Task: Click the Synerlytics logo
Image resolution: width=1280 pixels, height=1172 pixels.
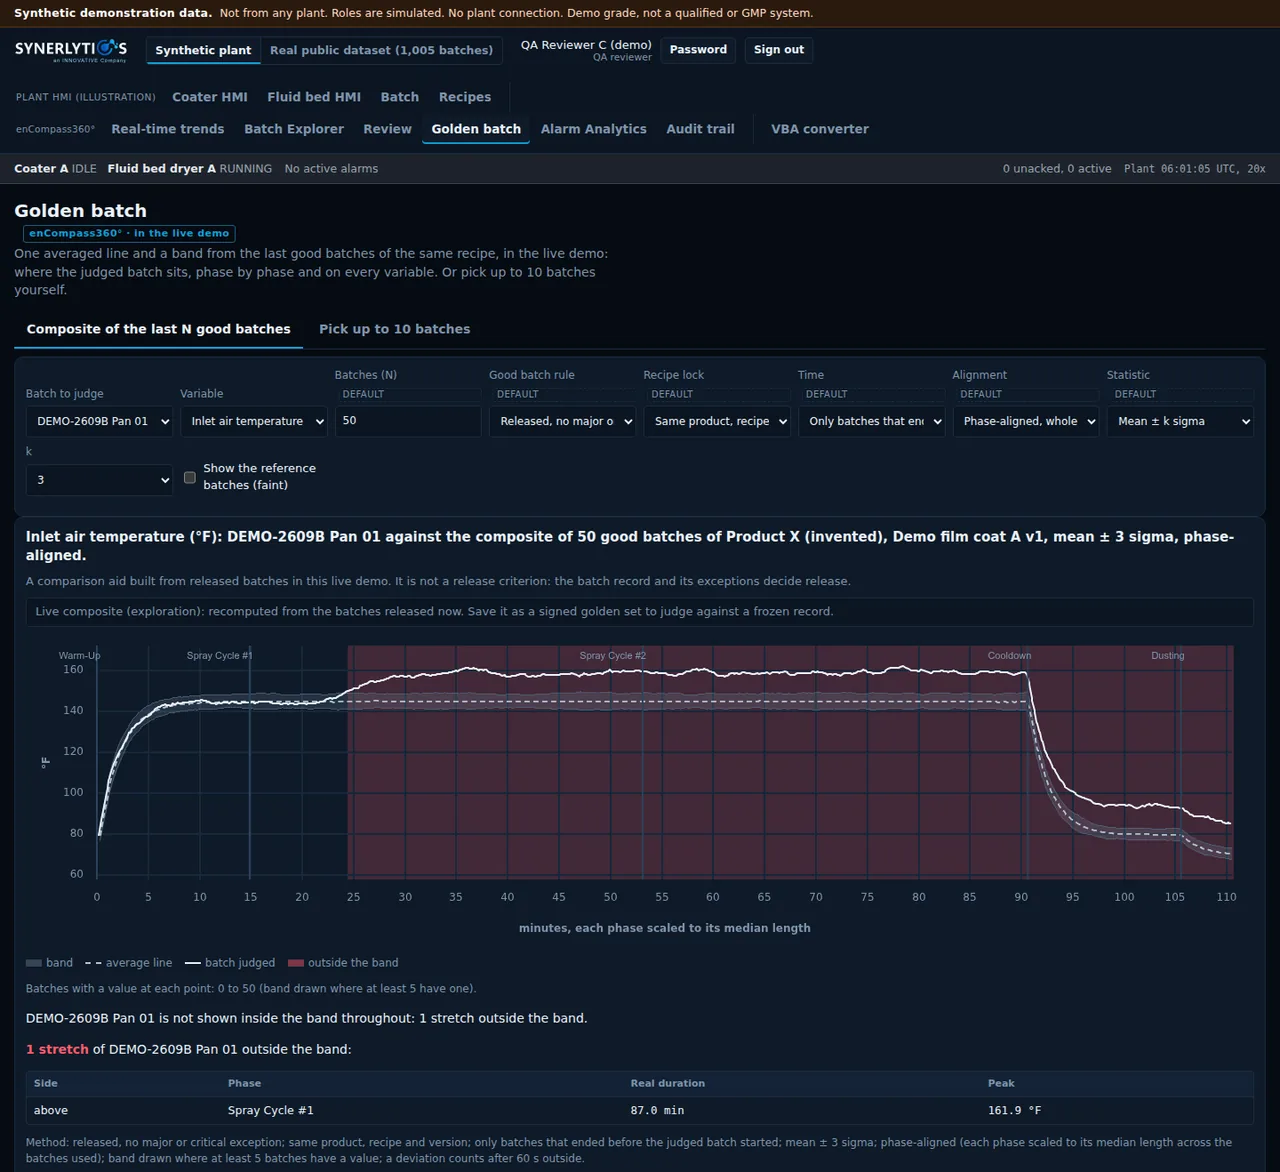Action: [71, 50]
